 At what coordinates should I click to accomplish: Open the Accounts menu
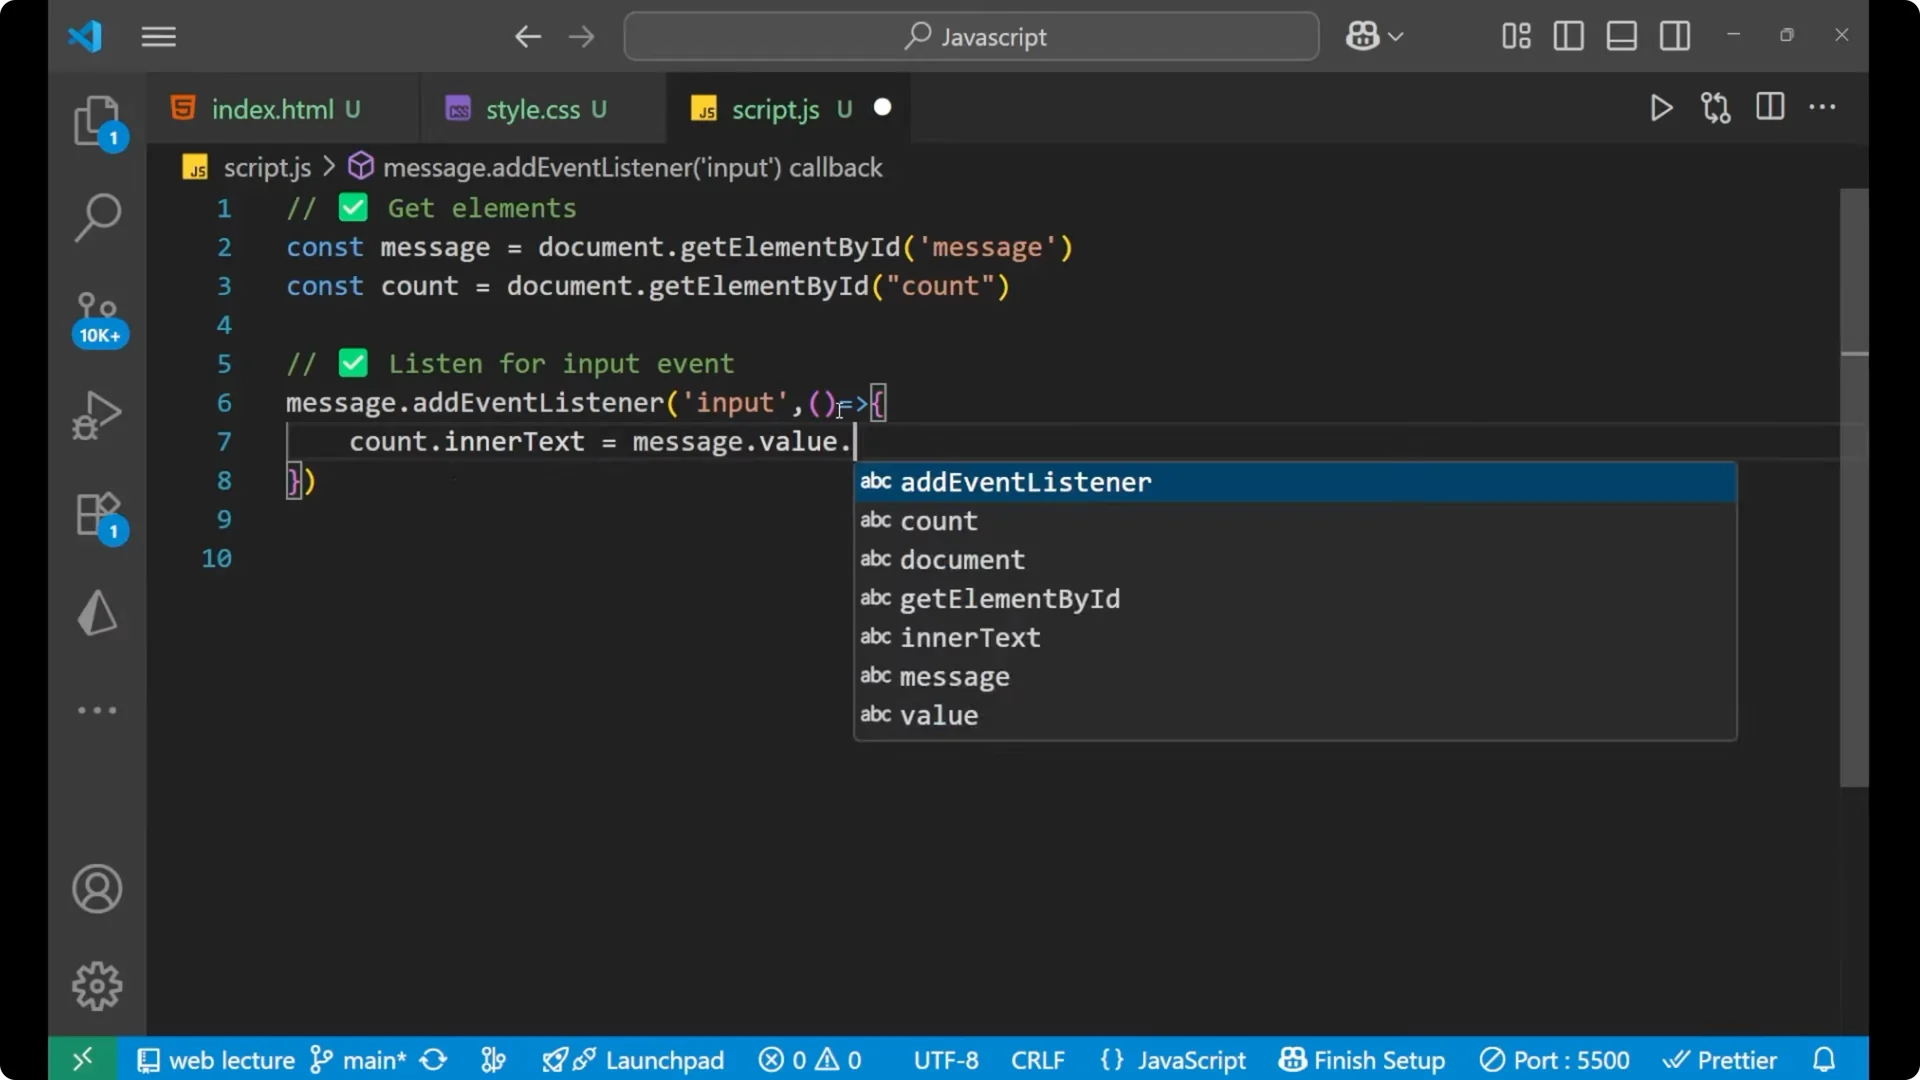click(96, 889)
